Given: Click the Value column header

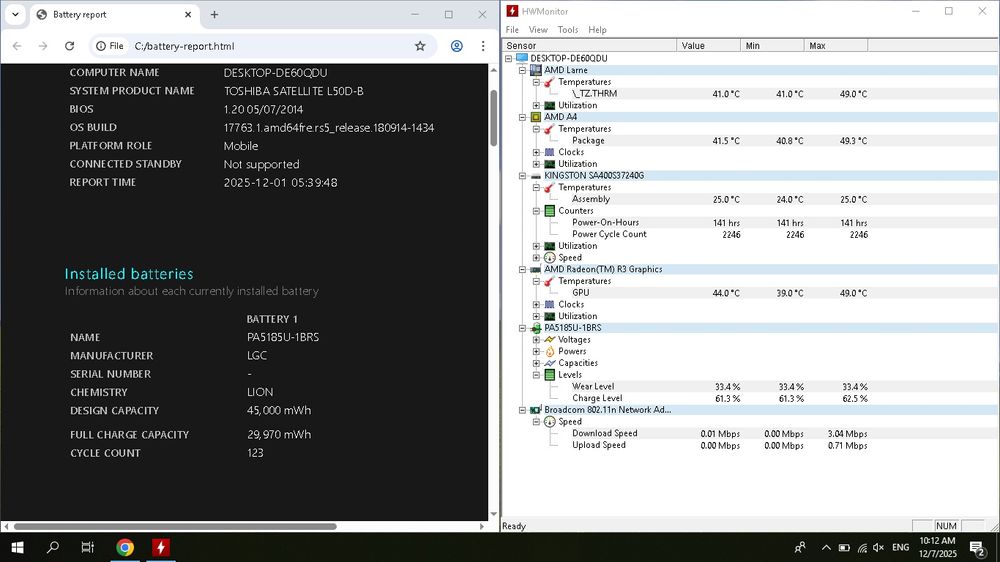Looking at the screenshot, I should tap(709, 46).
